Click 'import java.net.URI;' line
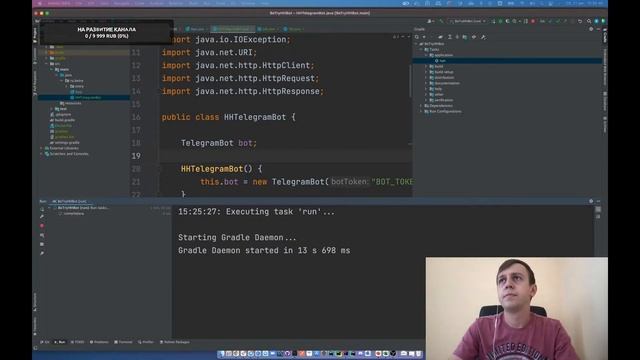The height and width of the screenshot is (360, 640). 209,53
